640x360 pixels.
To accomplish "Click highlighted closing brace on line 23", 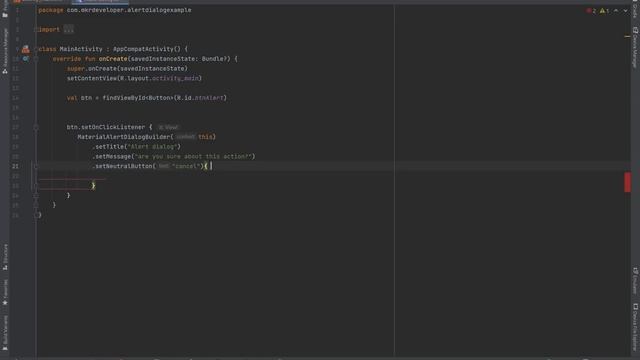I will pyautogui.click(x=93, y=186).
